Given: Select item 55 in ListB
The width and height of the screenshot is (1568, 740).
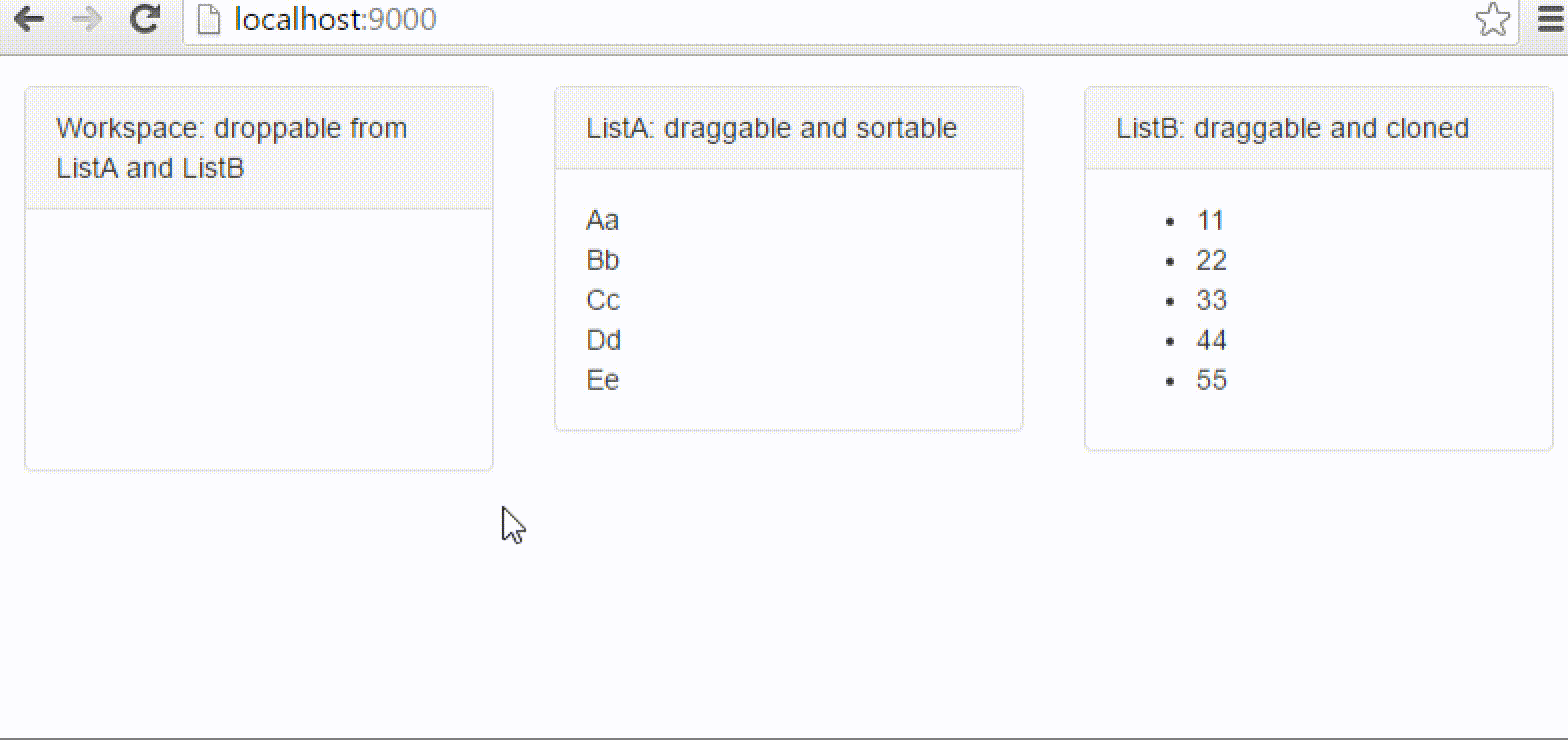Looking at the screenshot, I should (x=1211, y=380).
